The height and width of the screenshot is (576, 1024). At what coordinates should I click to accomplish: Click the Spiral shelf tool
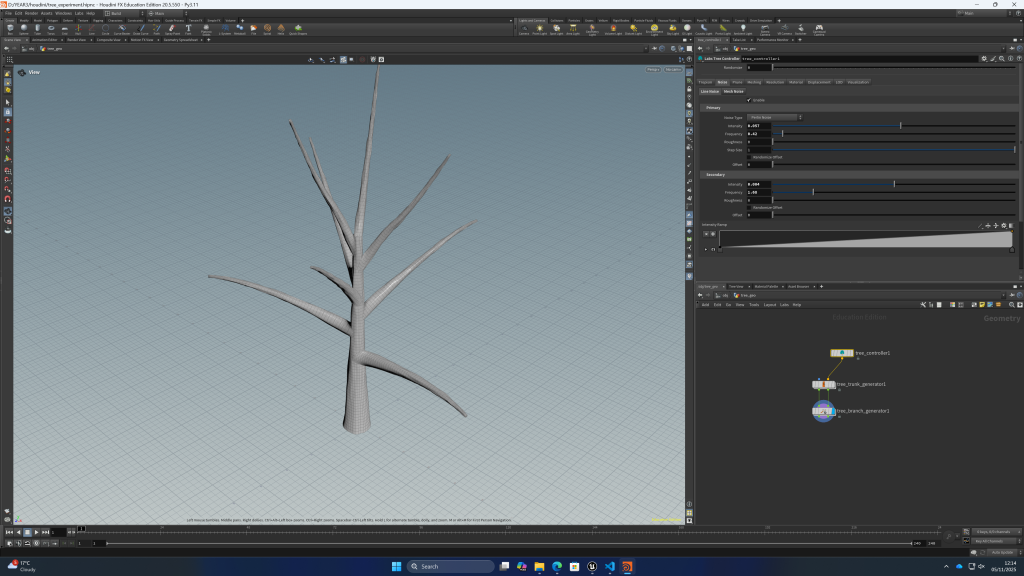pos(267,29)
